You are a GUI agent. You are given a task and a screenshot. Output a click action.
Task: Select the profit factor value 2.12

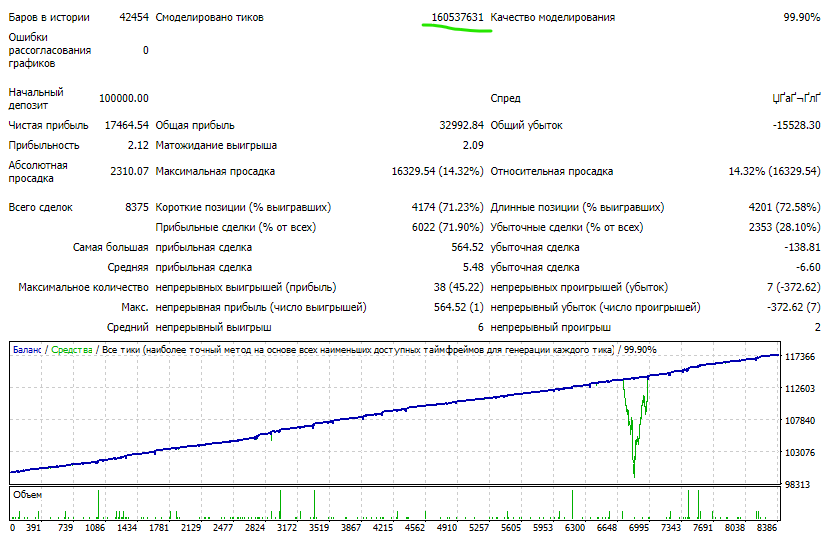[138, 145]
